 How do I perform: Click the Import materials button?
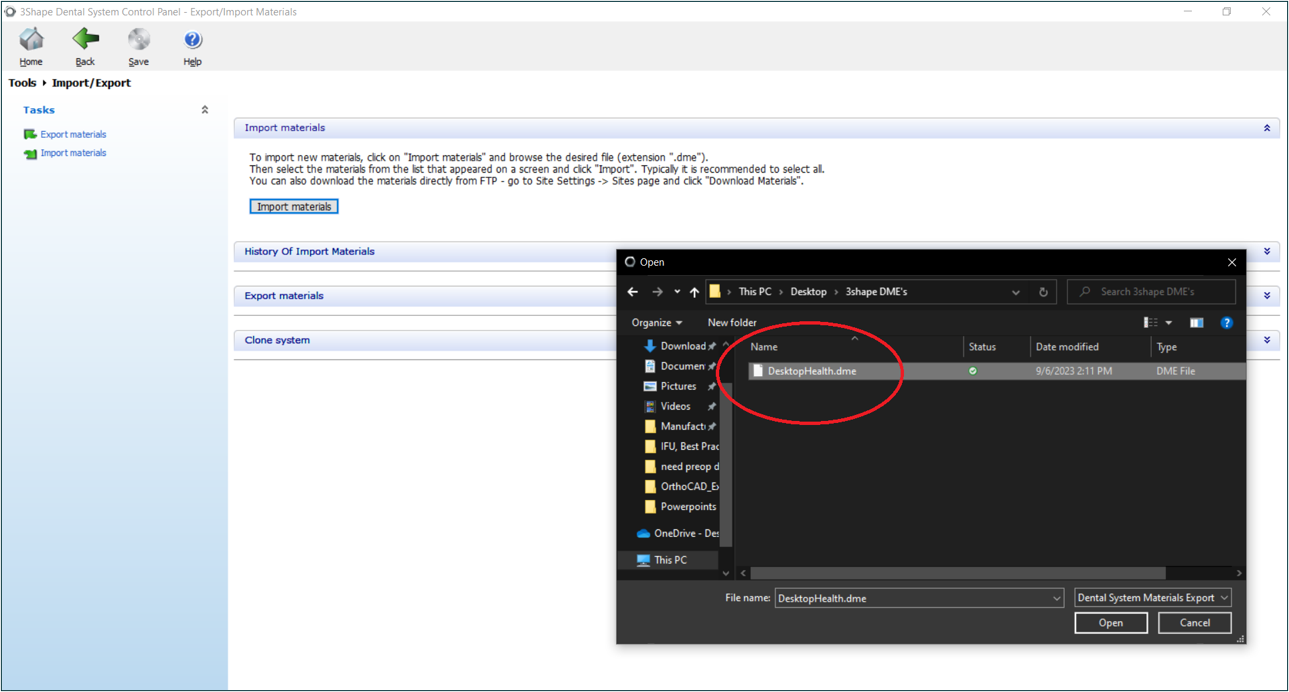(x=294, y=206)
